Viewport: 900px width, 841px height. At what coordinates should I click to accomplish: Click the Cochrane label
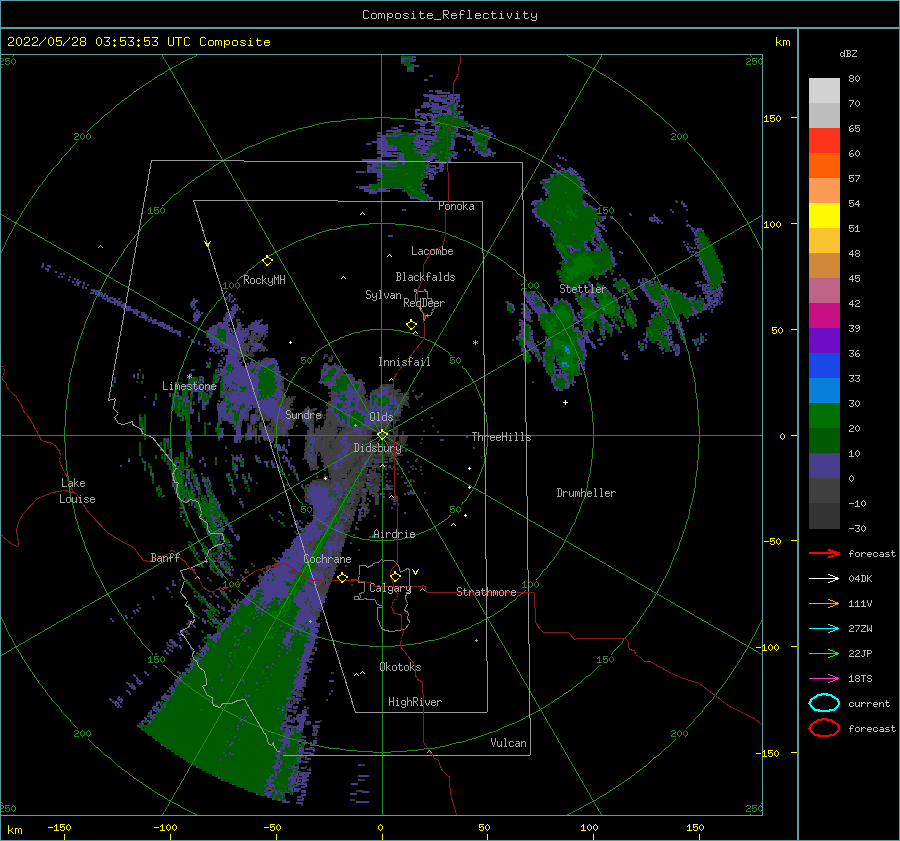pyautogui.click(x=327, y=559)
